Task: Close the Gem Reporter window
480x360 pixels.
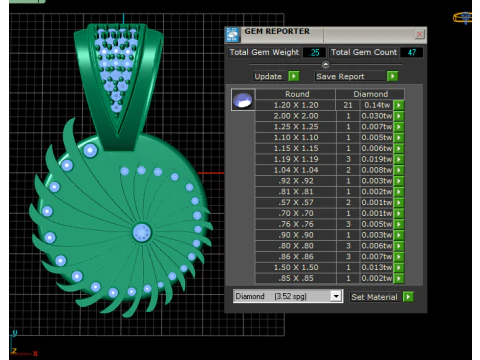Action: click(419, 34)
